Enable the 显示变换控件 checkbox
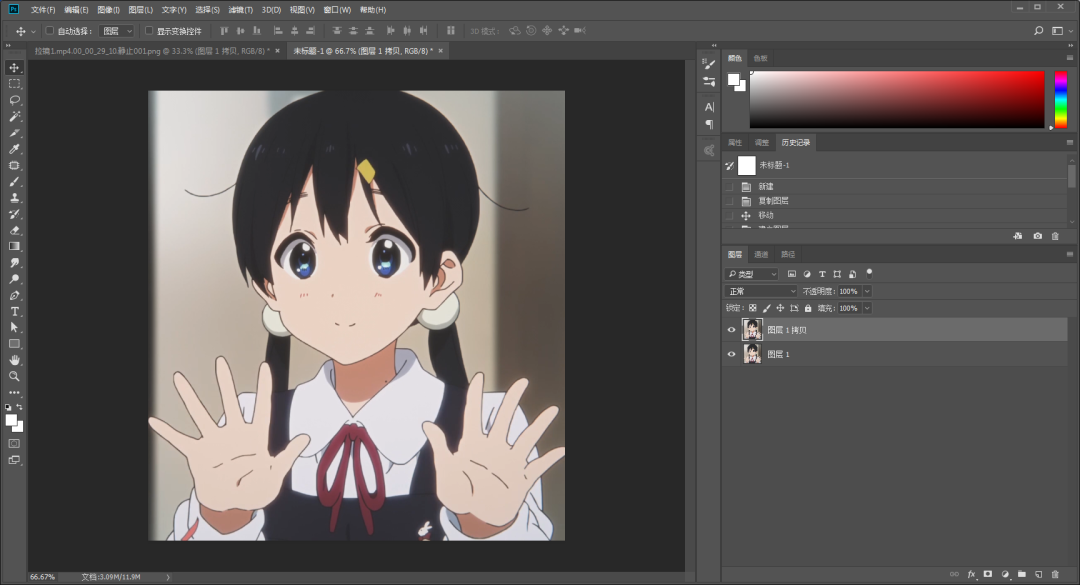 pos(149,30)
